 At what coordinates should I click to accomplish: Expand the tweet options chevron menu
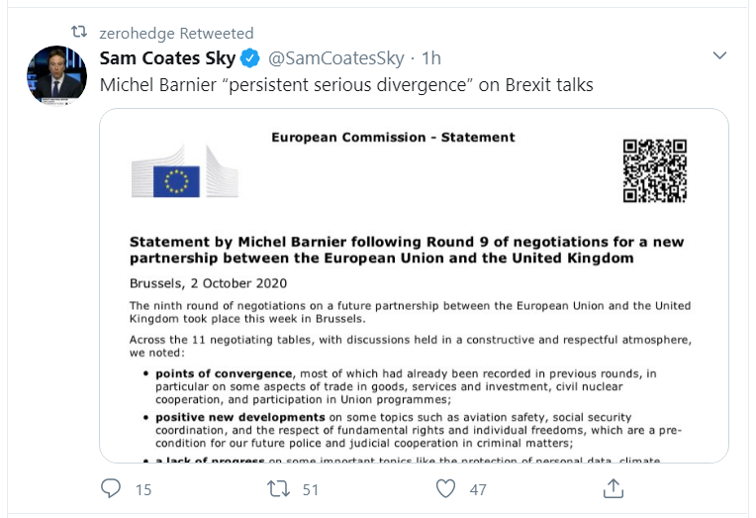click(719, 56)
